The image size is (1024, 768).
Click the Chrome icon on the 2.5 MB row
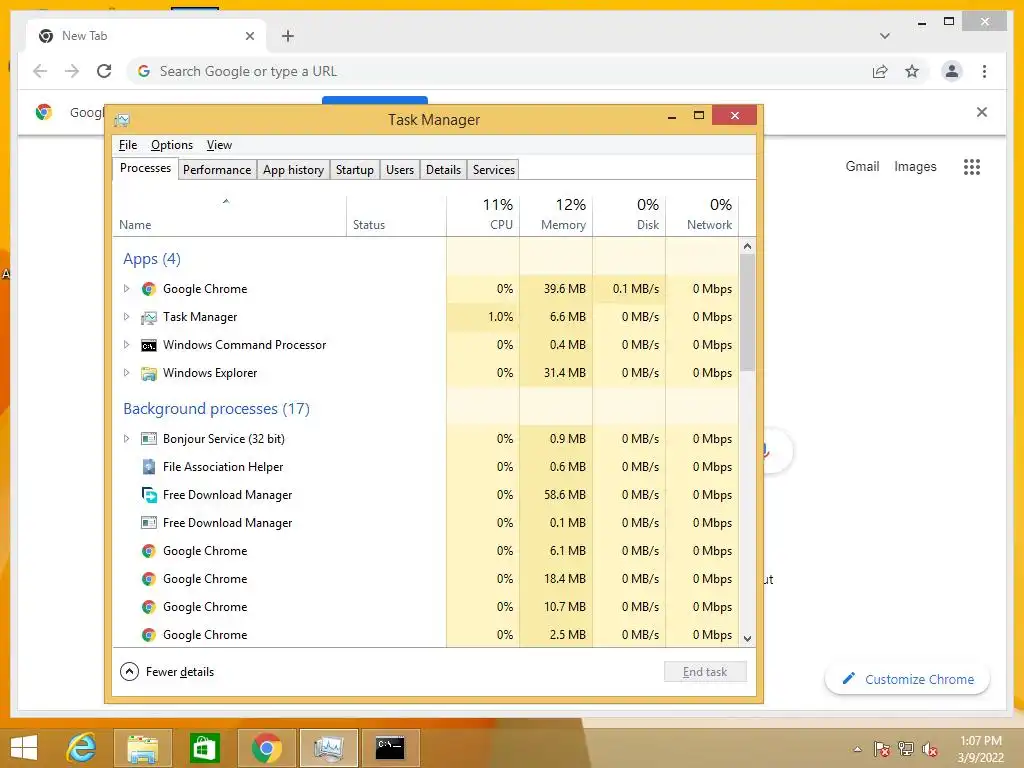coord(149,635)
